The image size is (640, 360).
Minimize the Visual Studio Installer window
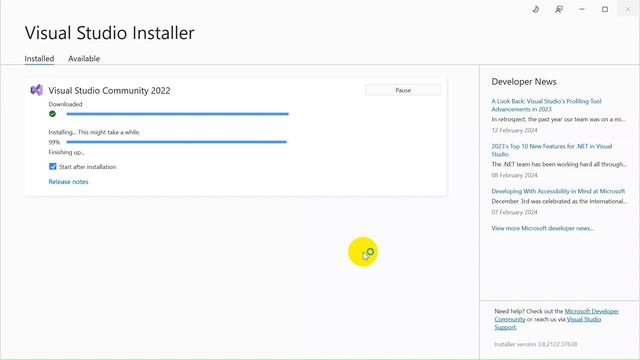click(582, 9)
